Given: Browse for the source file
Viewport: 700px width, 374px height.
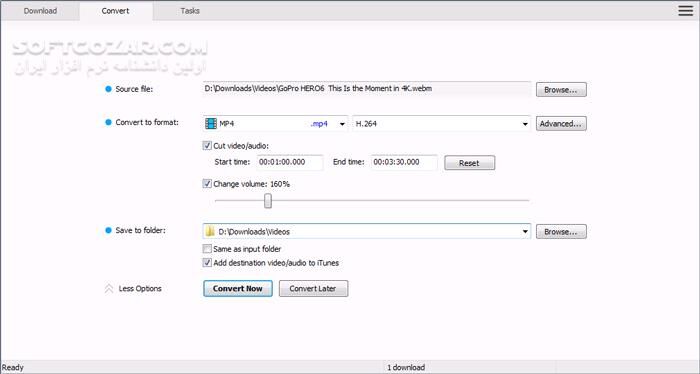Looking at the screenshot, I should [x=561, y=89].
